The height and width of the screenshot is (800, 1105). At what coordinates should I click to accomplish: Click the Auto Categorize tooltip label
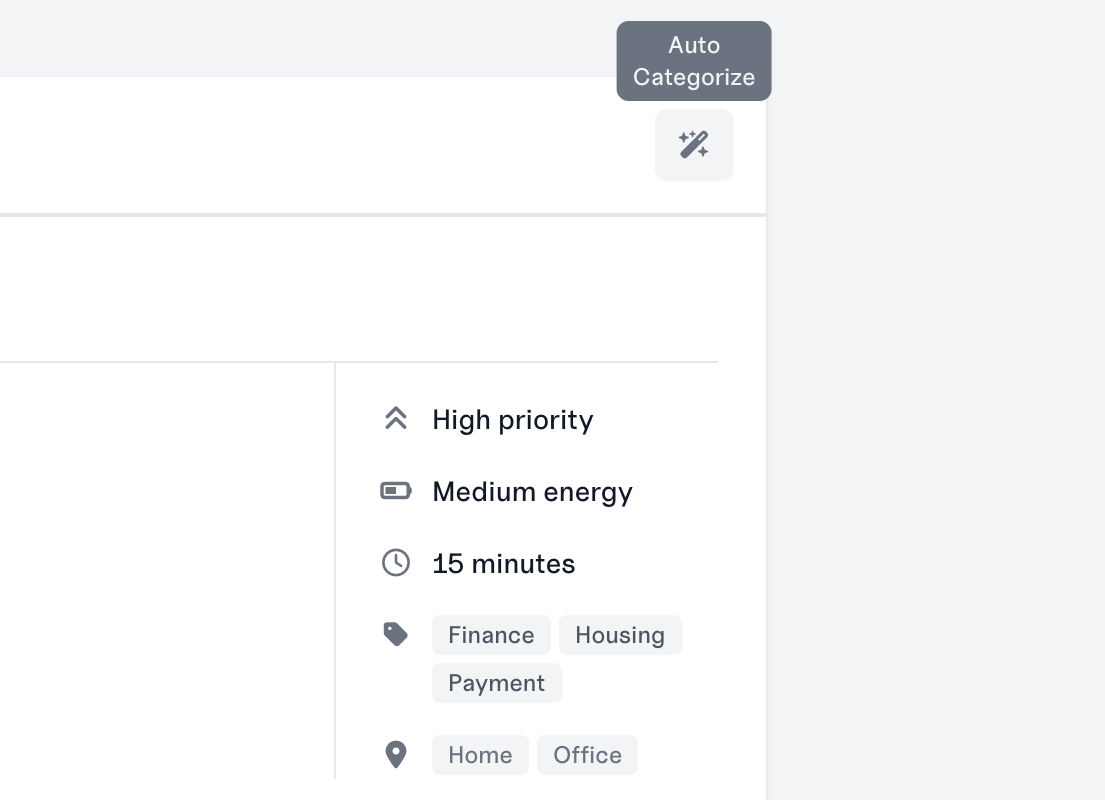[x=694, y=61]
